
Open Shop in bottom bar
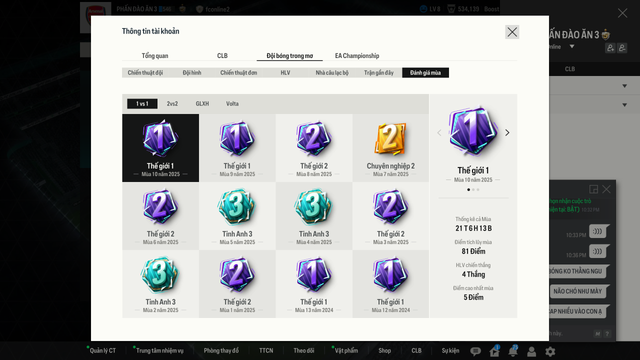tap(384, 351)
